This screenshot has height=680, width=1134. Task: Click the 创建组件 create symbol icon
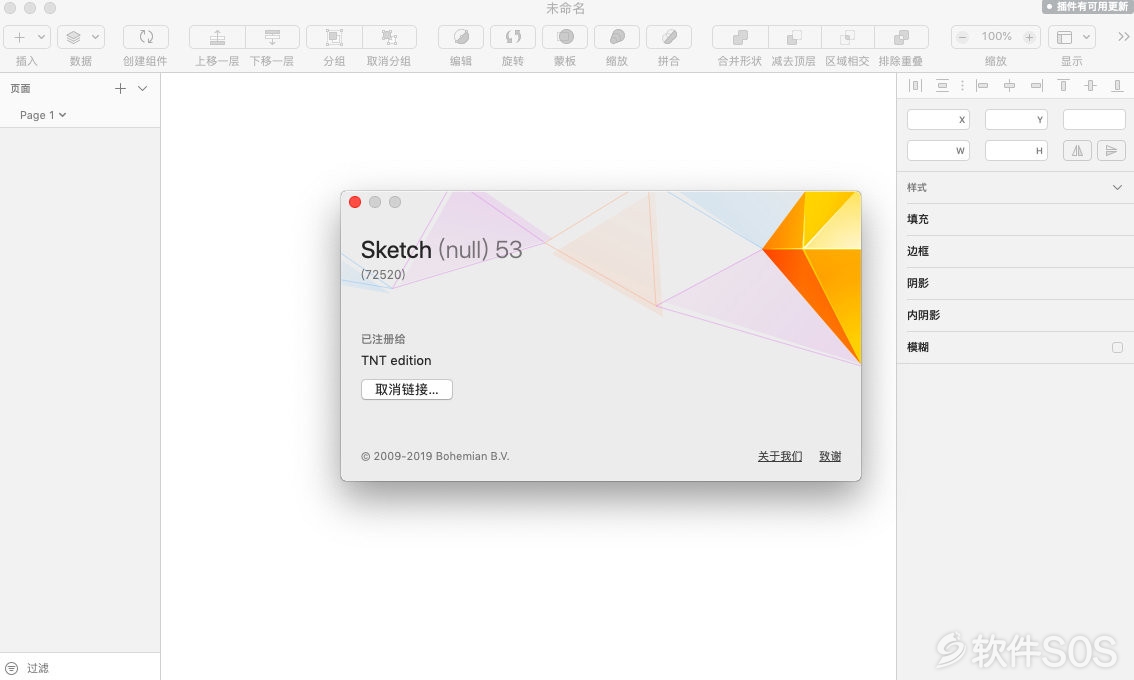[x=145, y=37]
